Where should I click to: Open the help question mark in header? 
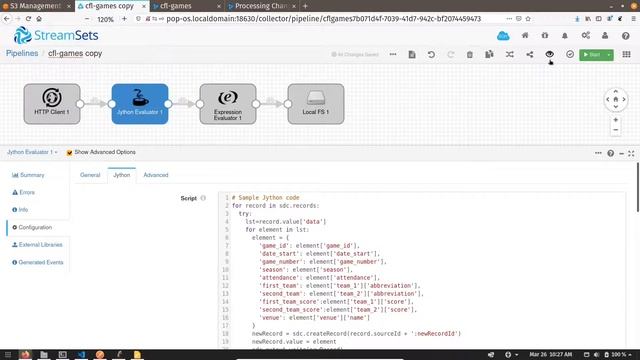tap(625, 36)
